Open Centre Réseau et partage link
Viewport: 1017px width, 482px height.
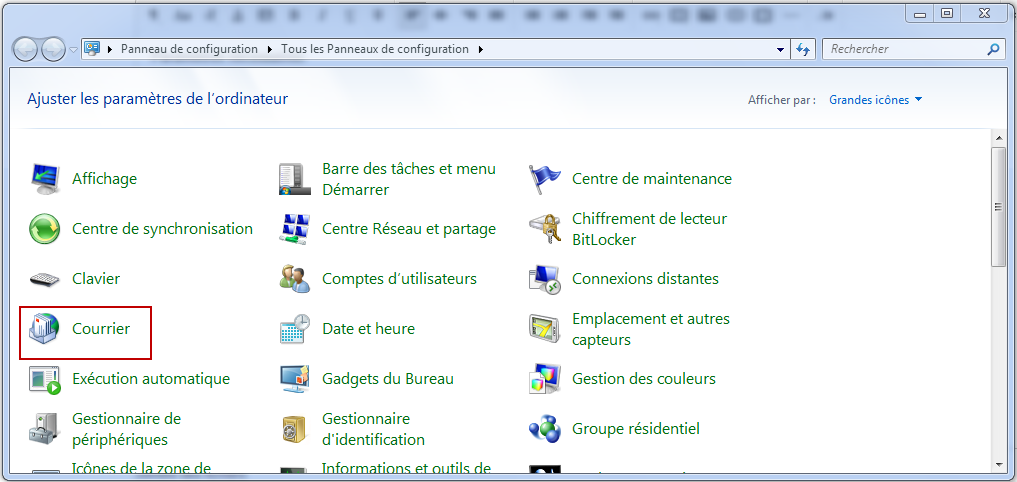click(x=408, y=229)
